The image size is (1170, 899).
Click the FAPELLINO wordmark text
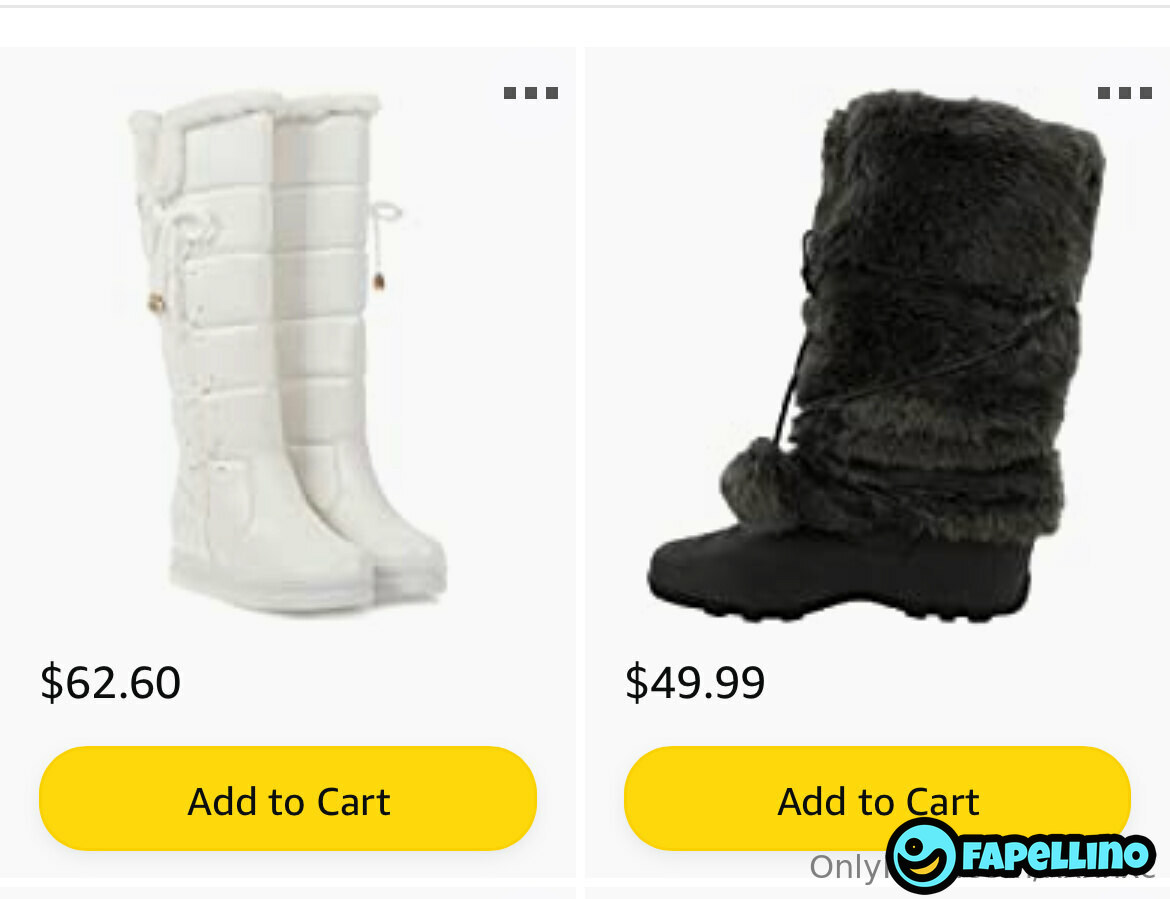pos(1056,855)
